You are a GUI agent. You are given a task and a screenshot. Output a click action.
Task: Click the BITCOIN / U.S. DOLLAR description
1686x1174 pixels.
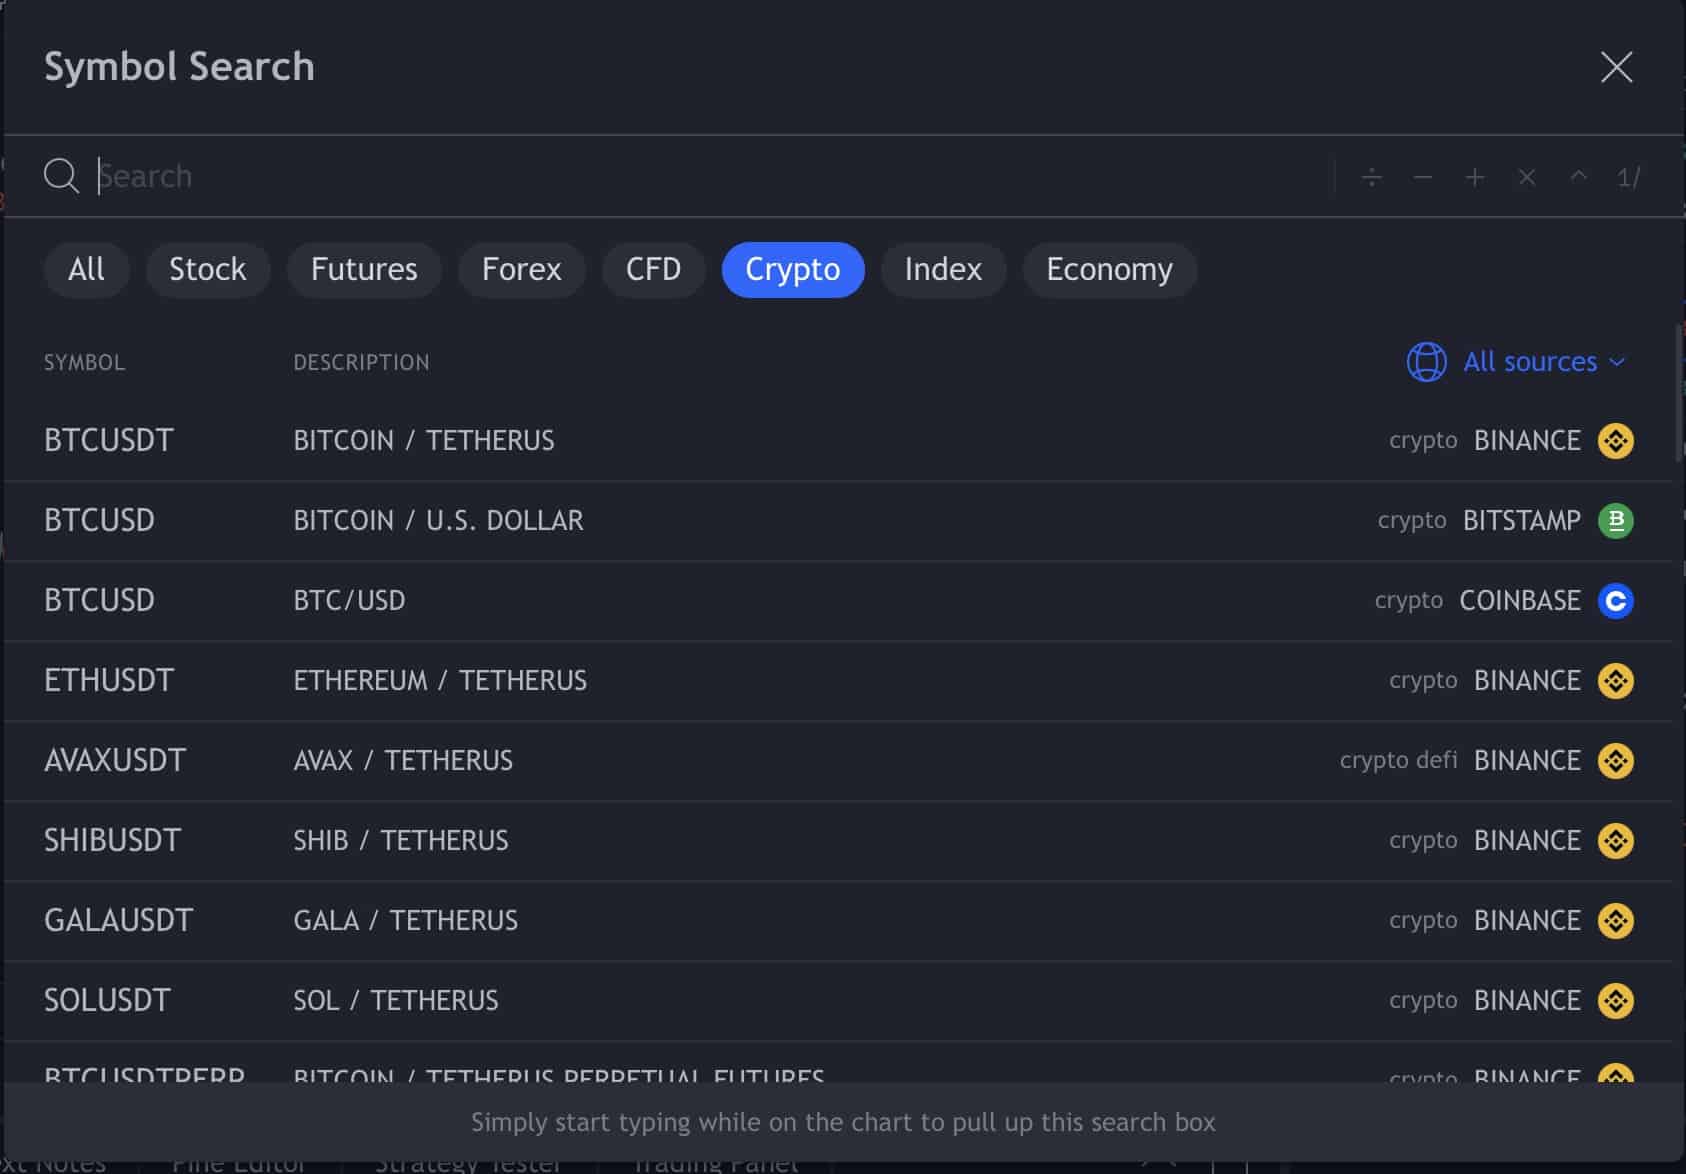(438, 521)
